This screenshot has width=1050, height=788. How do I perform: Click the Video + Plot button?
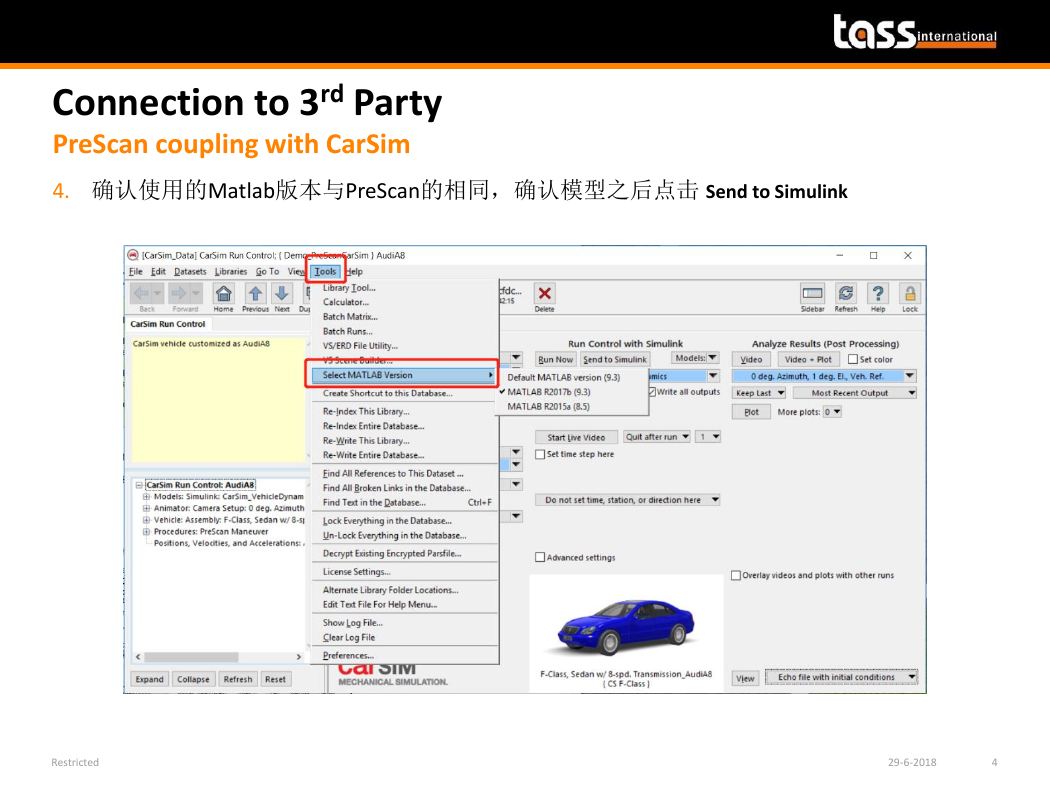click(808, 360)
